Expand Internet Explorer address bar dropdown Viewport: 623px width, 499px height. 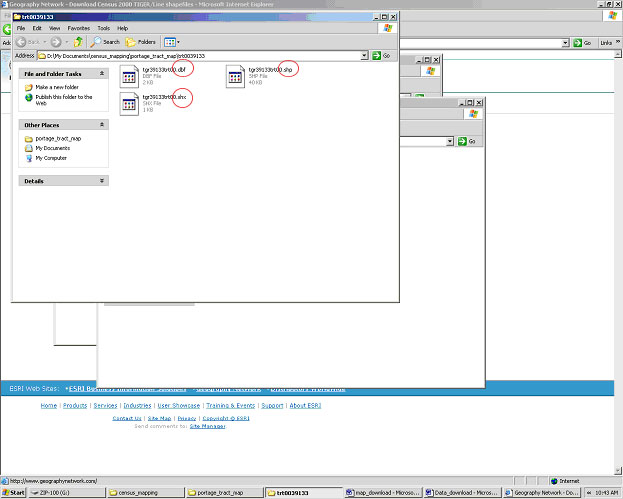pos(565,43)
